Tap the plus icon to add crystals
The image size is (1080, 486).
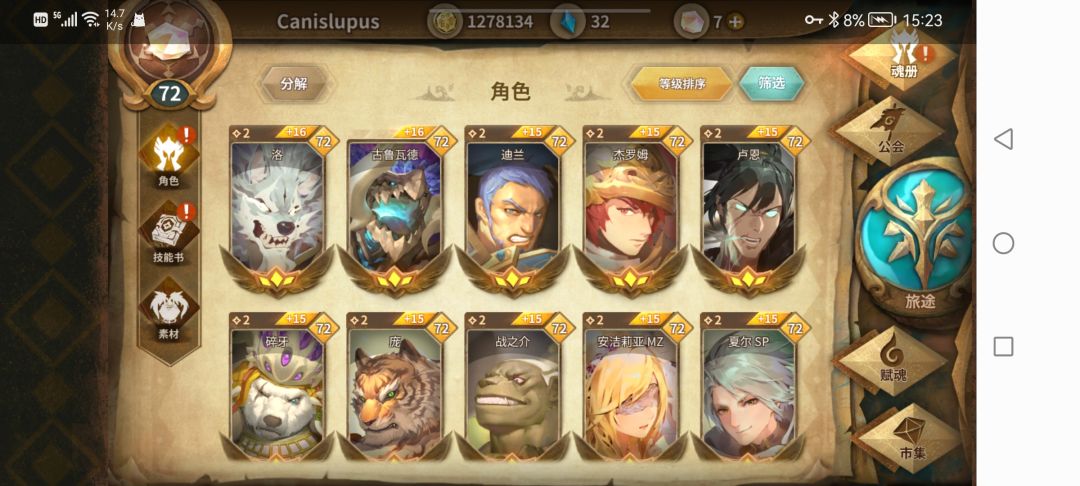[x=736, y=22]
